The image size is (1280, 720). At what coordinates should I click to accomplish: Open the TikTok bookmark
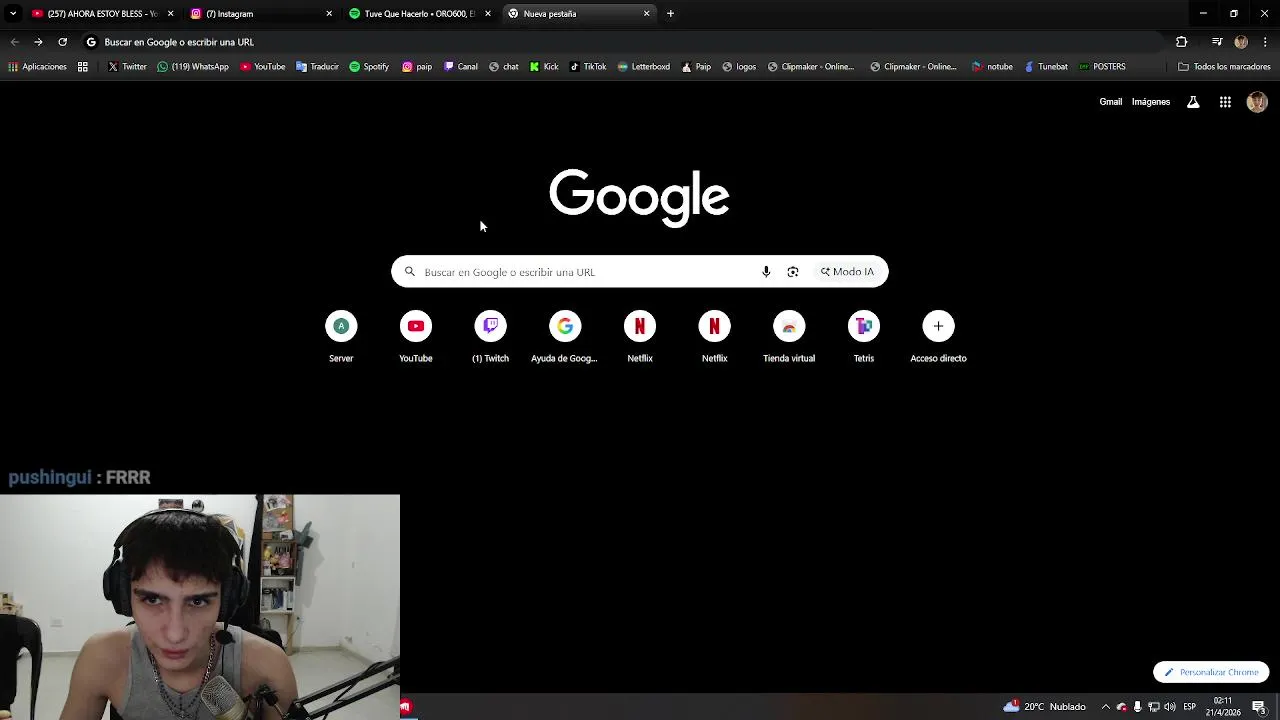click(x=588, y=67)
